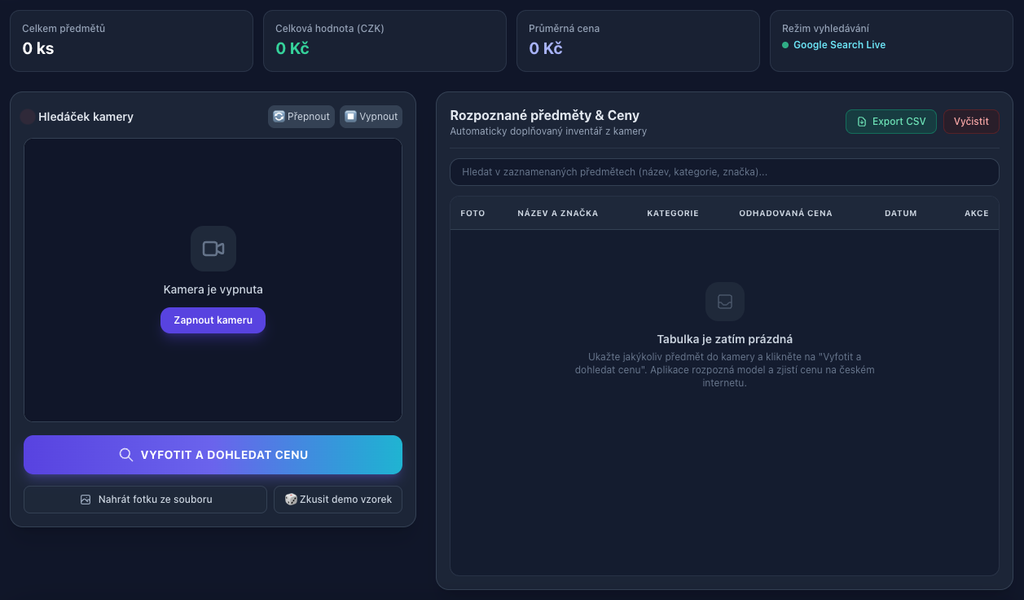Screen dimensions: 1024x600
Task: Try the Zkusit demo vzorek button
Action: [338, 499]
